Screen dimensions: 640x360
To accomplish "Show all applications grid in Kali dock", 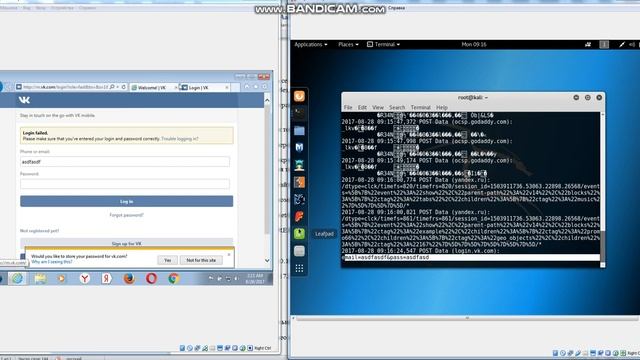I will [x=299, y=268].
